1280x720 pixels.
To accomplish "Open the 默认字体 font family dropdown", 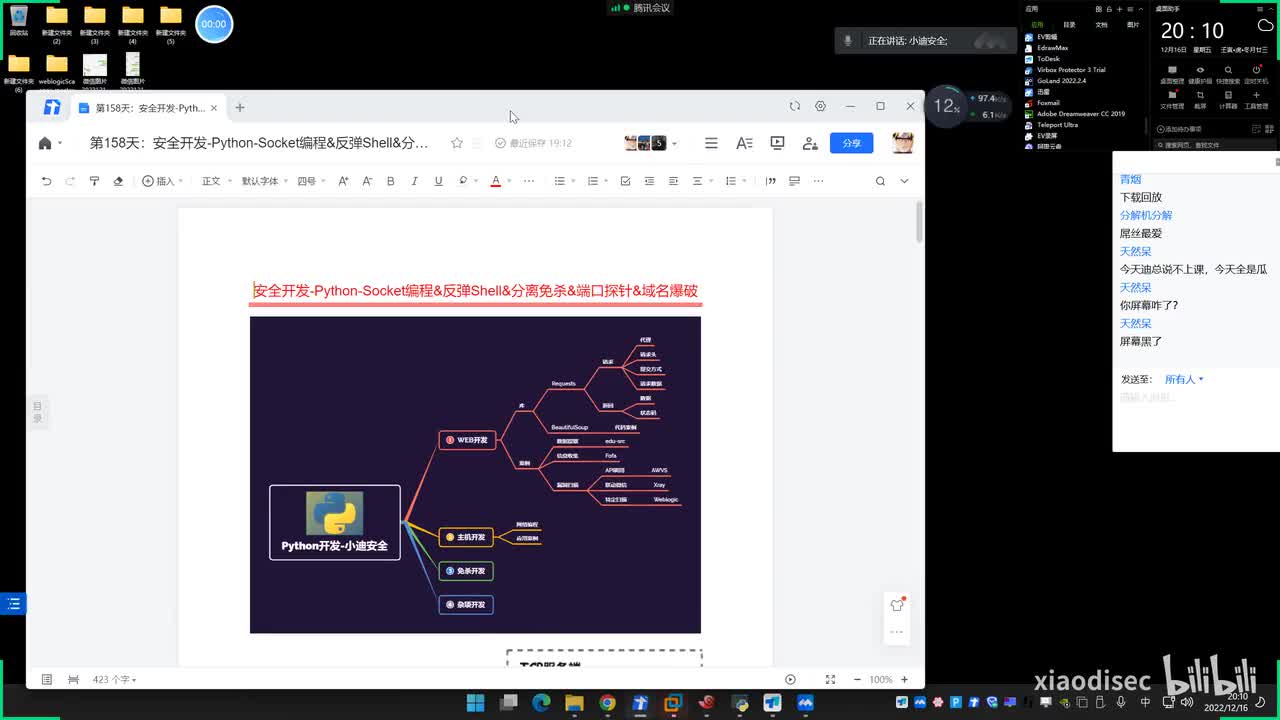I will [x=265, y=181].
